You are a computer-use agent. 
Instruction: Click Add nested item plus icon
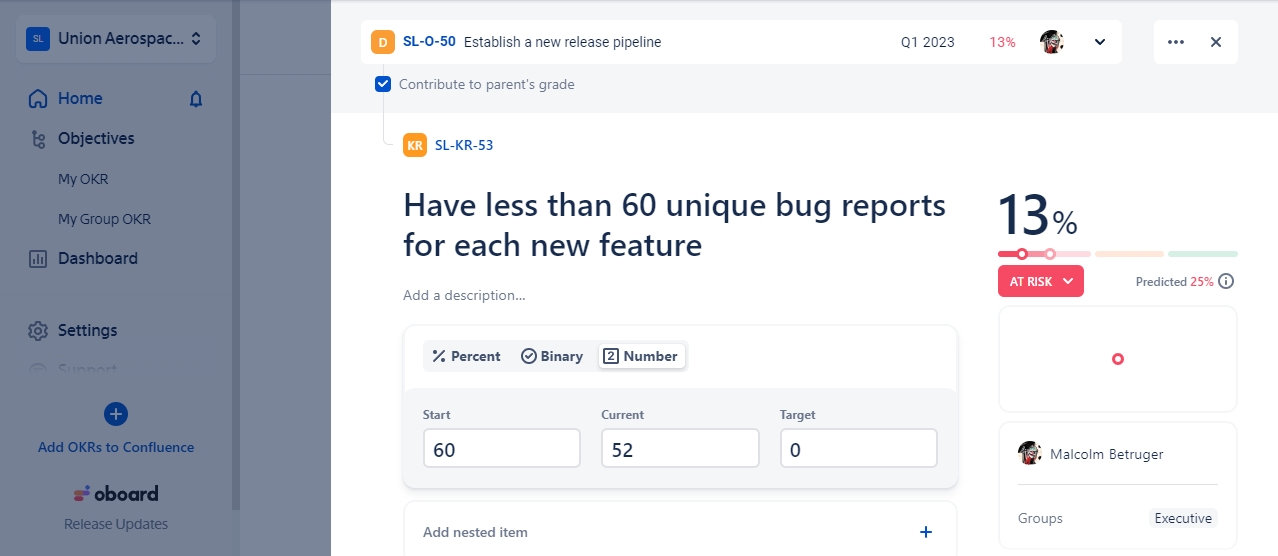(926, 532)
